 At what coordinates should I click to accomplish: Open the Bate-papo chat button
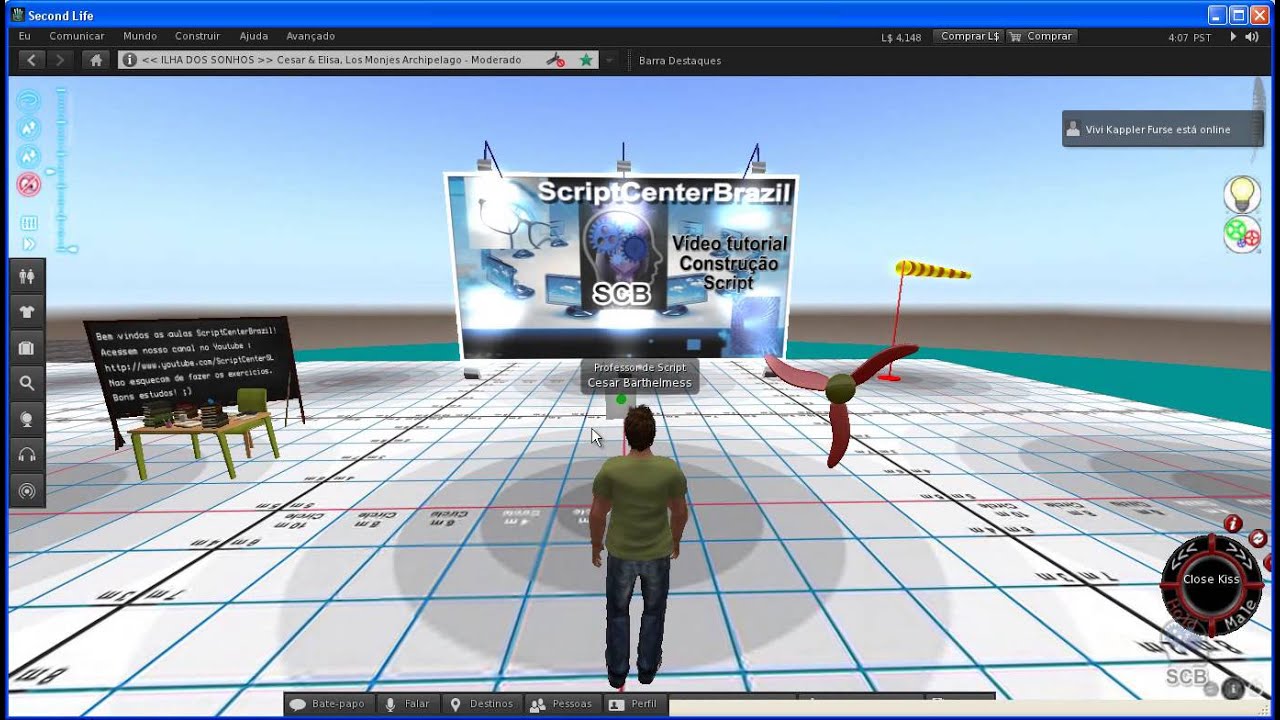point(329,704)
